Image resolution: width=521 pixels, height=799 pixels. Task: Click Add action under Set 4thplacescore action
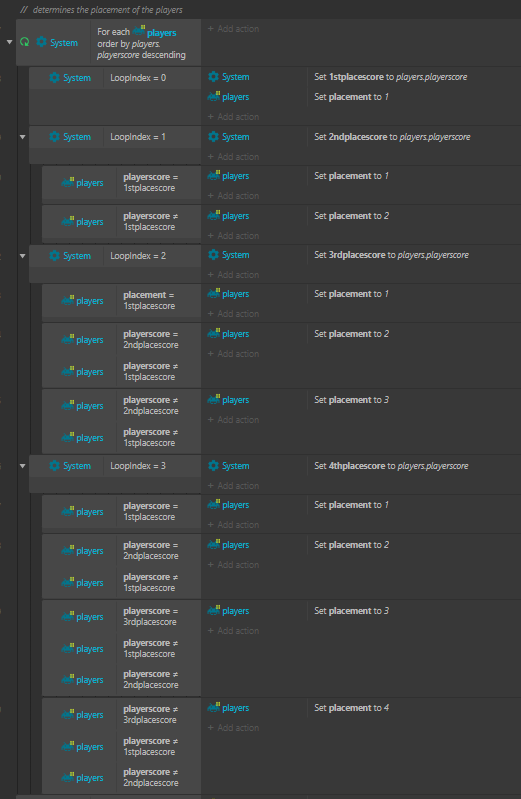pyautogui.click(x=233, y=486)
